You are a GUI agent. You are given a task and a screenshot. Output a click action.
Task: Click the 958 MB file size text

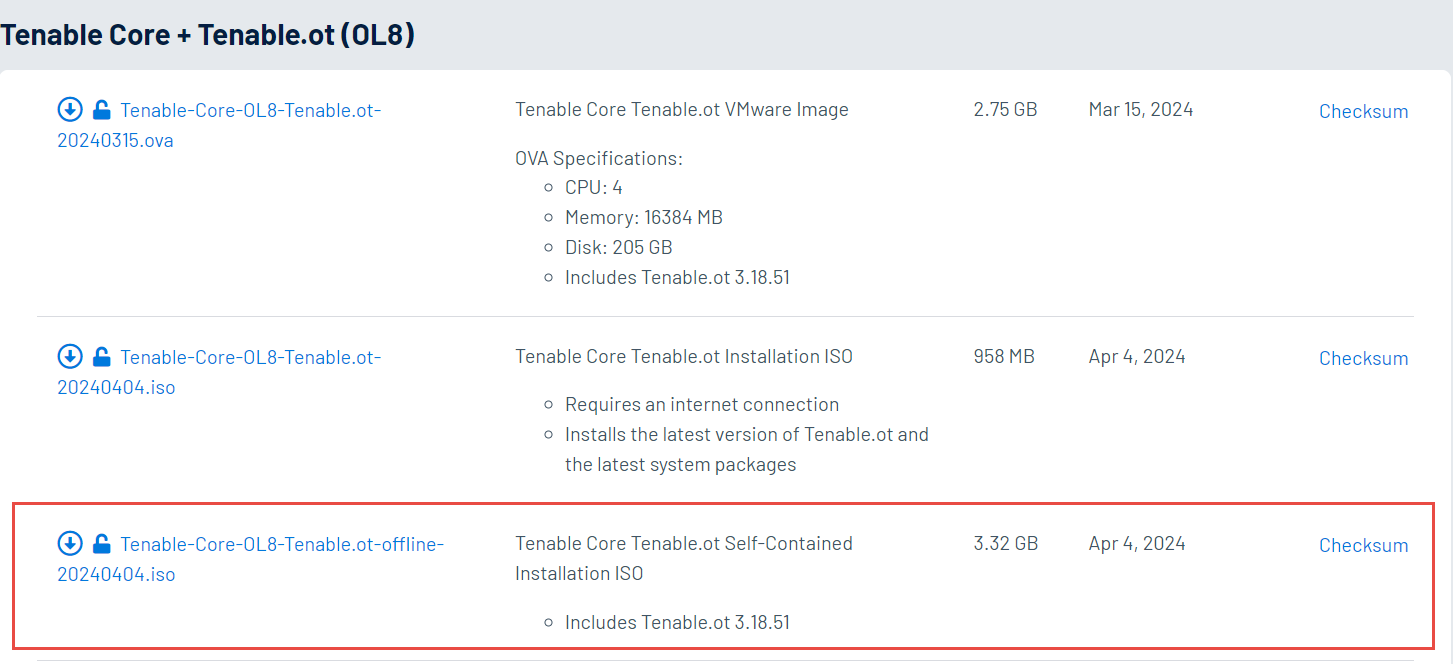tap(1003, 357)
